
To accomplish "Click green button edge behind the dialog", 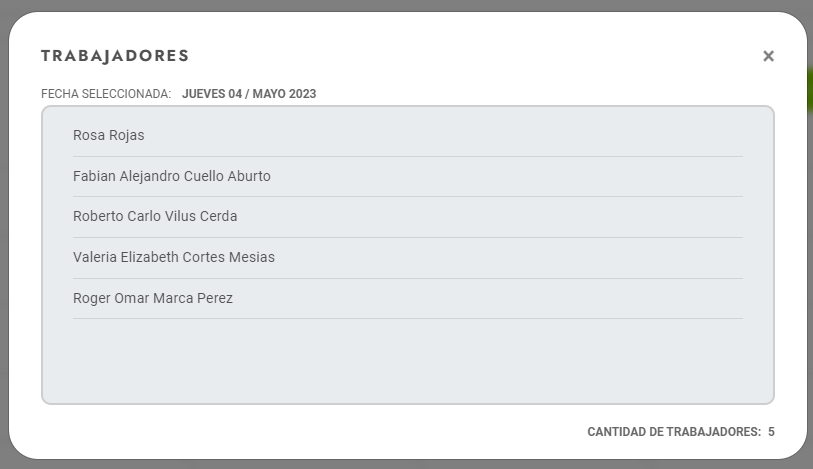I will [x=809, y=90].
